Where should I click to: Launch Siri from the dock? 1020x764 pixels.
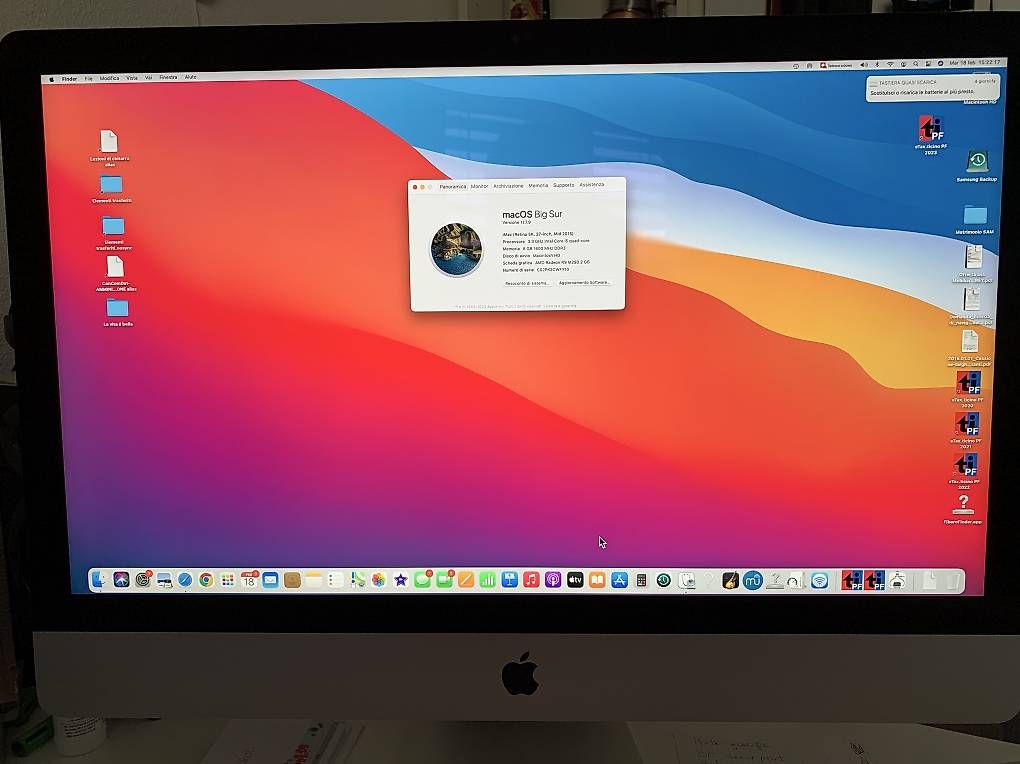(x=121, y=579)
